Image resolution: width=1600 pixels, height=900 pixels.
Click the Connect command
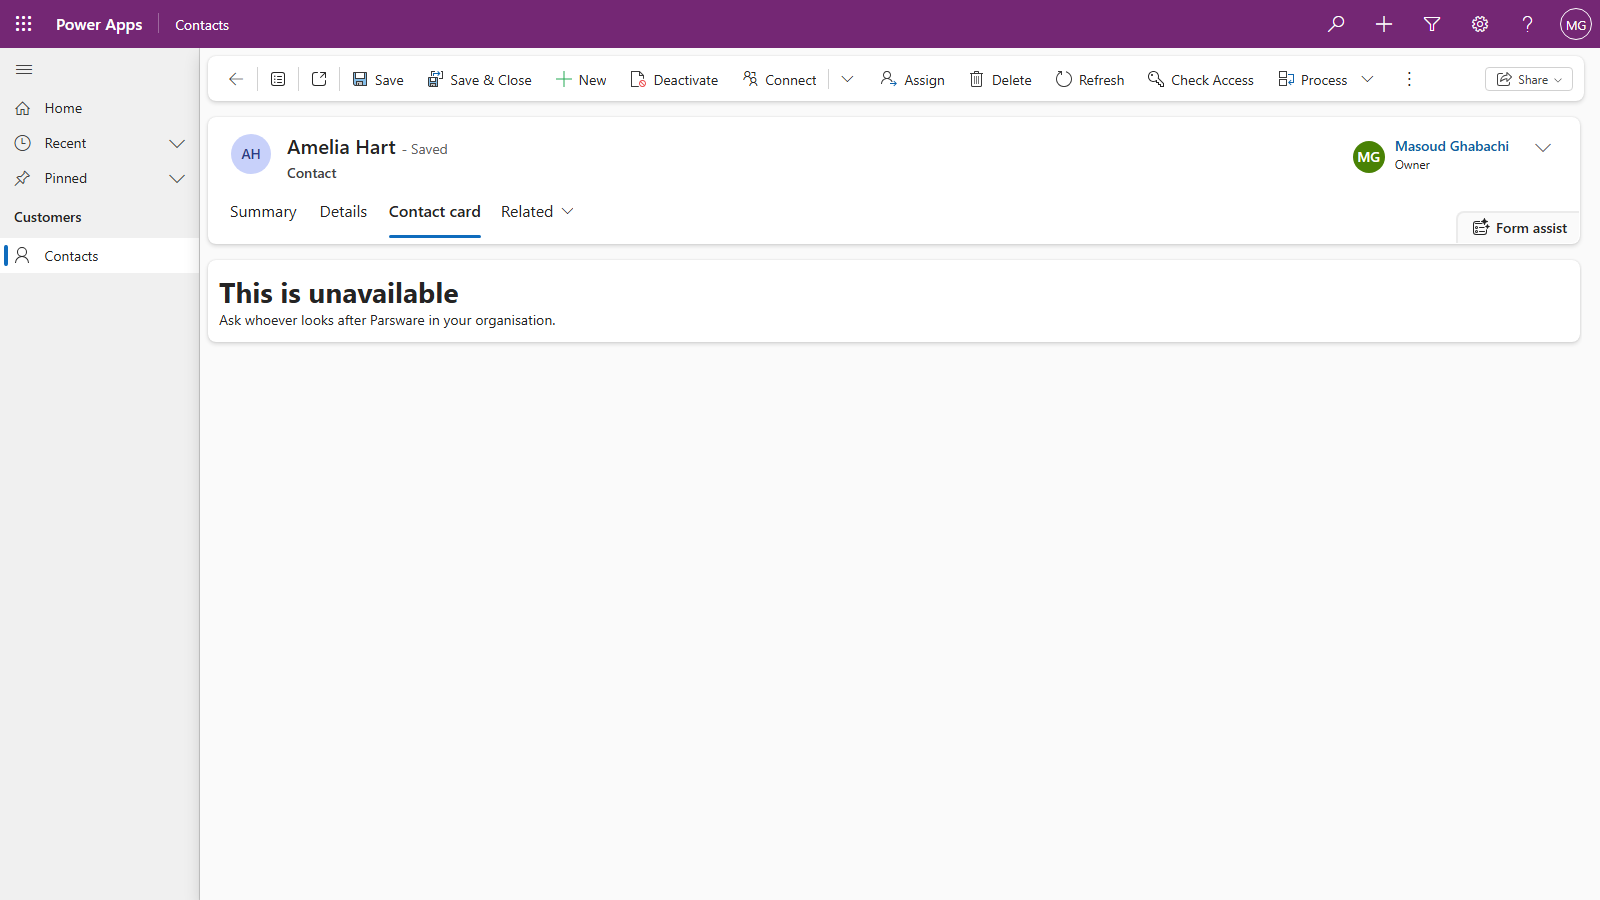pyautogui.click(x=780, y=80)
